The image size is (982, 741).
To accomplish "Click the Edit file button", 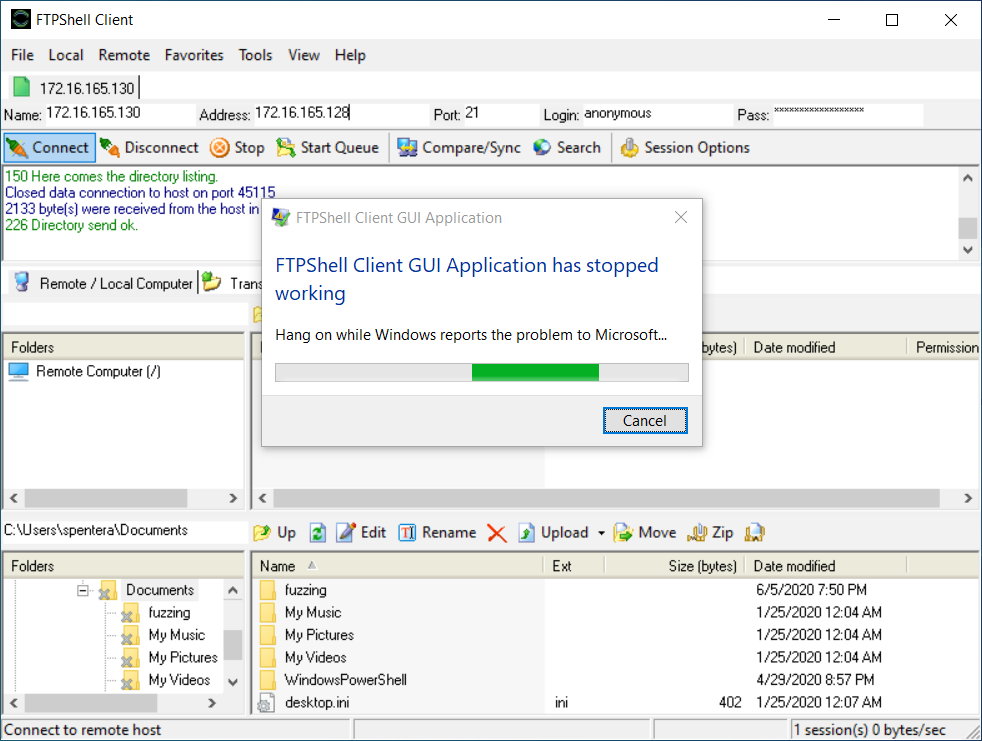I will pyautogui.click(x=361, y=532).
